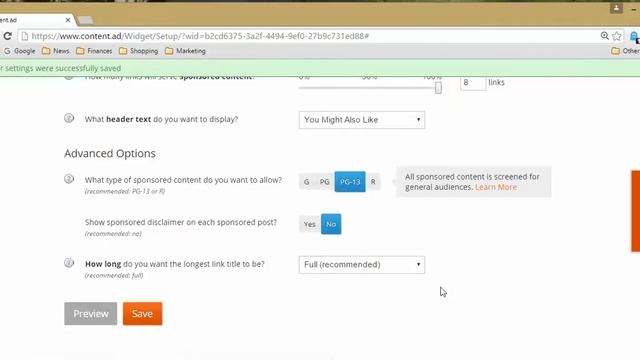
Task: Click the Chrome user profile icon
Action: pos(616,8)
